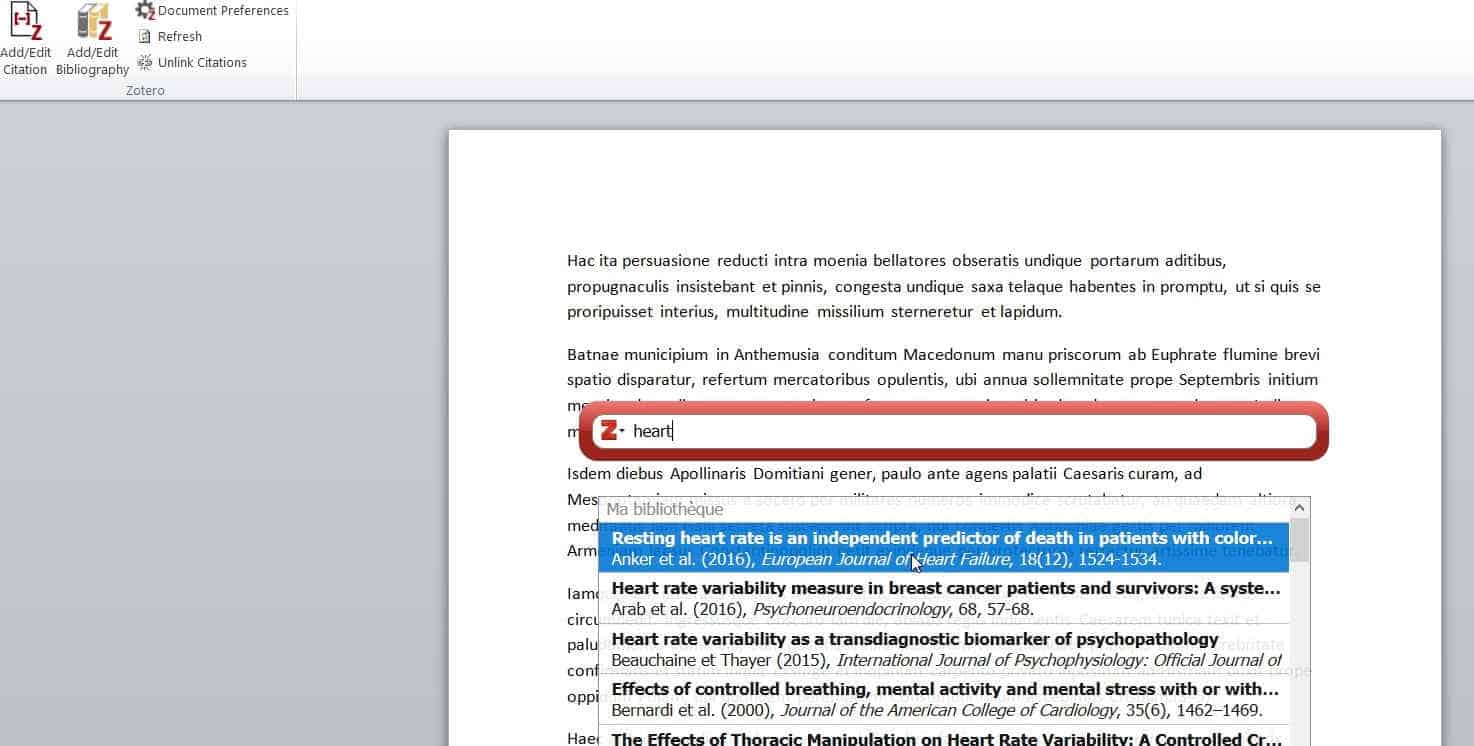The width and height of the screenshot is (1474, 746).
Task: Open Add/Edit Bibliography in Zotero ribbon
Action: (92, 39)
